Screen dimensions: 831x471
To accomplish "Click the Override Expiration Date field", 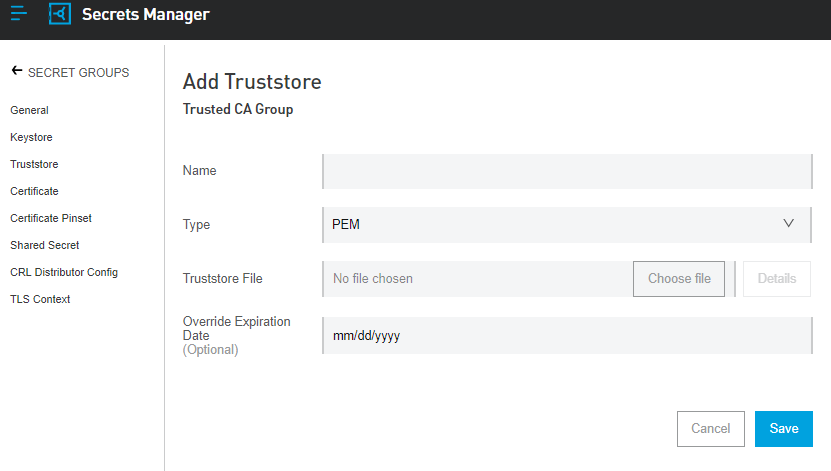I will point(566,336).
